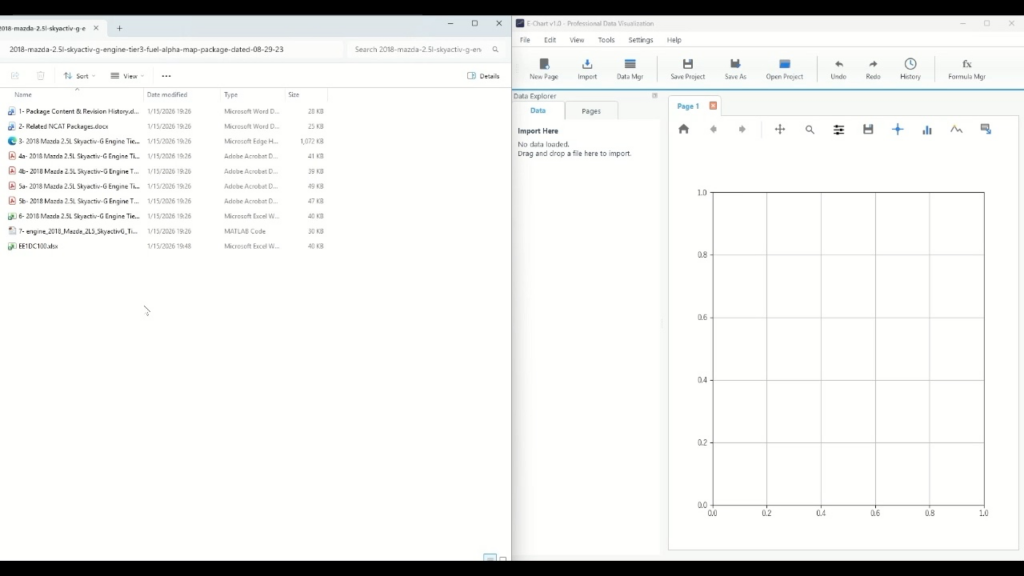Reset chart view with home icon

coord(684,129)
